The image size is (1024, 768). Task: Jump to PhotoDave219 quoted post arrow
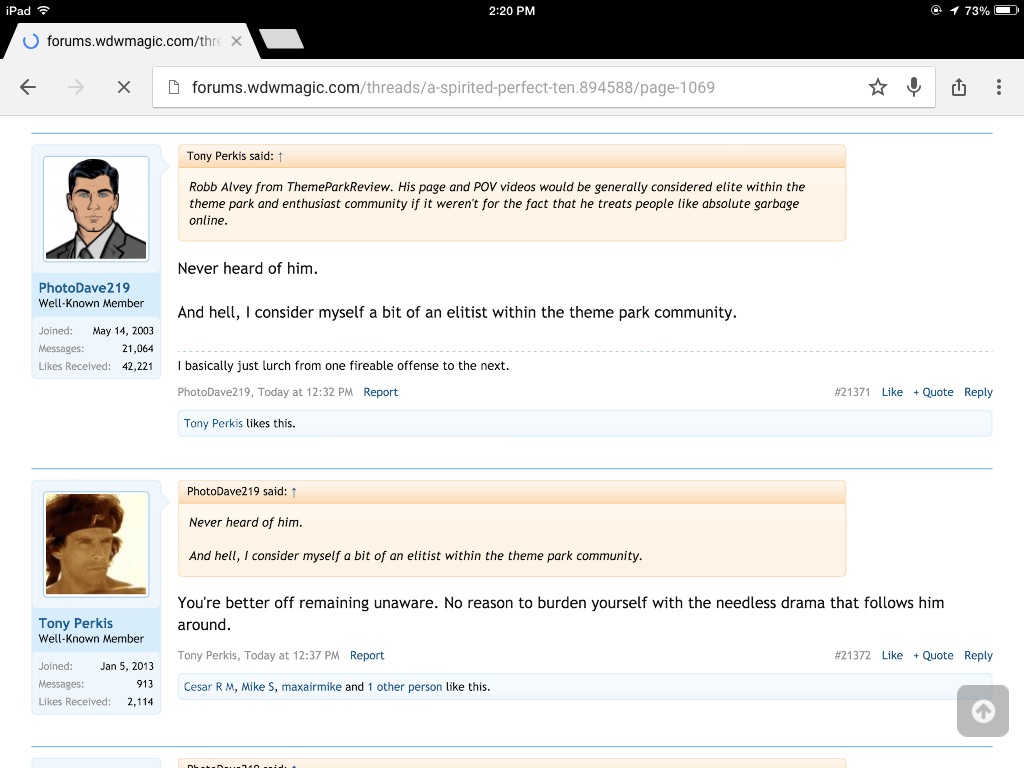[x=294, y=492]
